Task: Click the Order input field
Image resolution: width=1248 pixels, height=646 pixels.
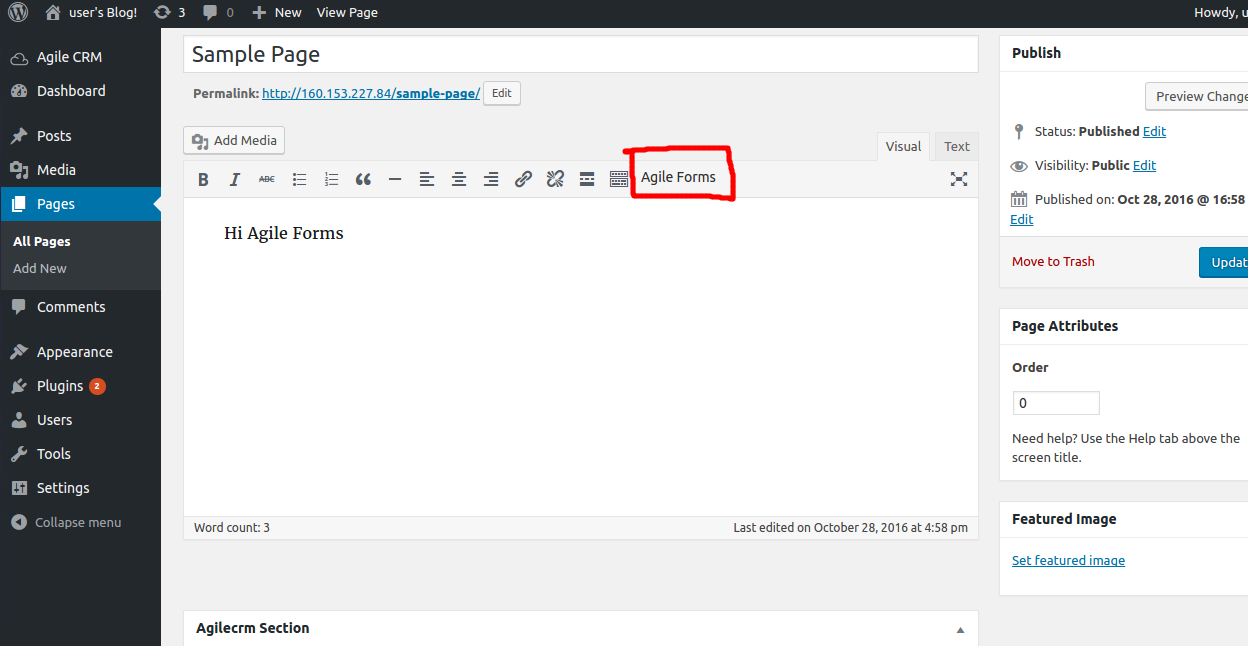Action: [1056, 403]
